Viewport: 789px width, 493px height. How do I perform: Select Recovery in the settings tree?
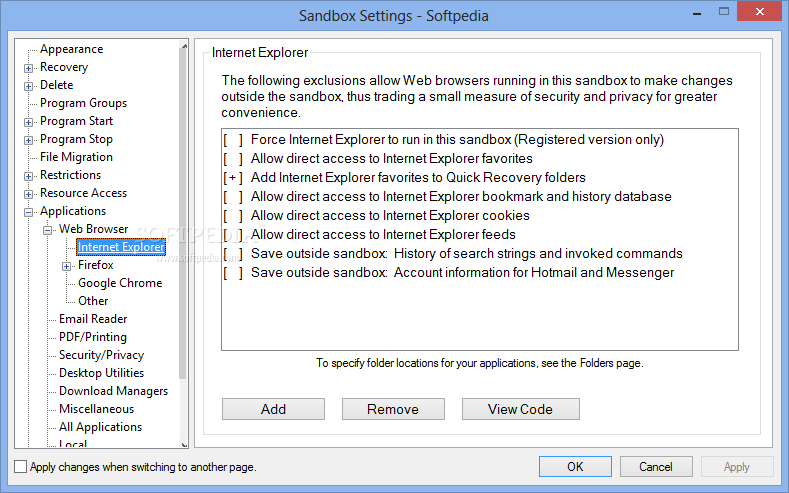[x=64, y=67]
